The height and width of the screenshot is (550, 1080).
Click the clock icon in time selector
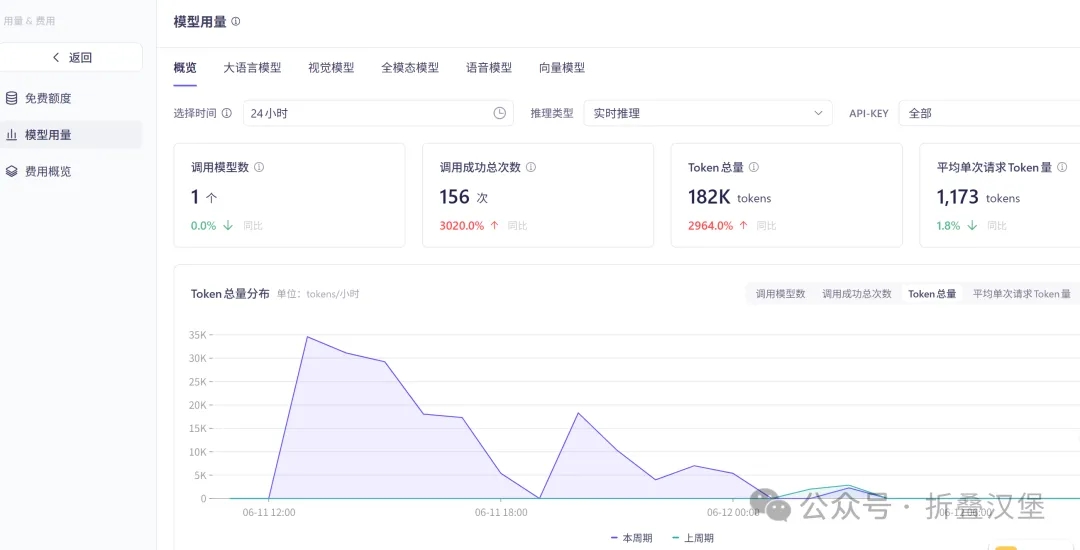pyautogui.click(x=500, y=113)
